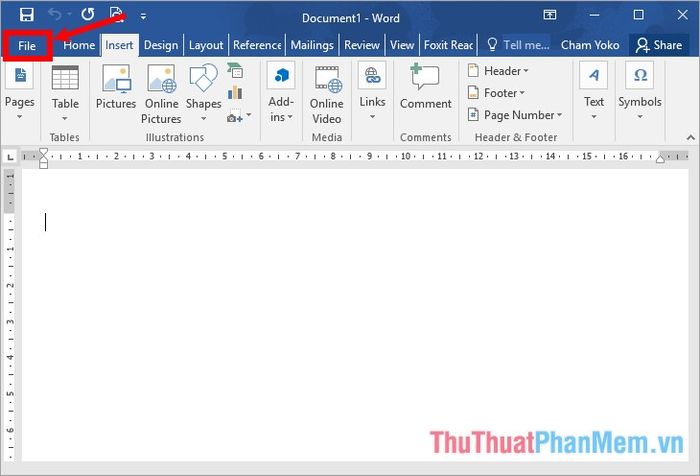Screen dimensions: 700x476
Task: Open the Header dropdown
Action: 498,71
